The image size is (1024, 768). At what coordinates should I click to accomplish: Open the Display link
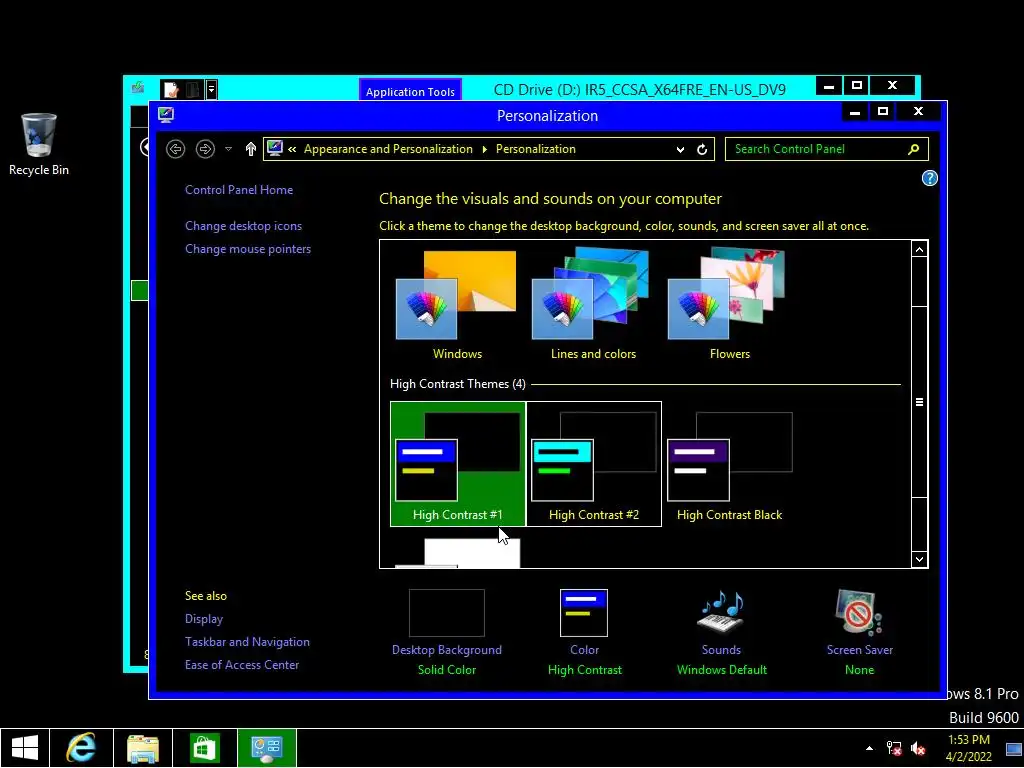pos(204,618)
